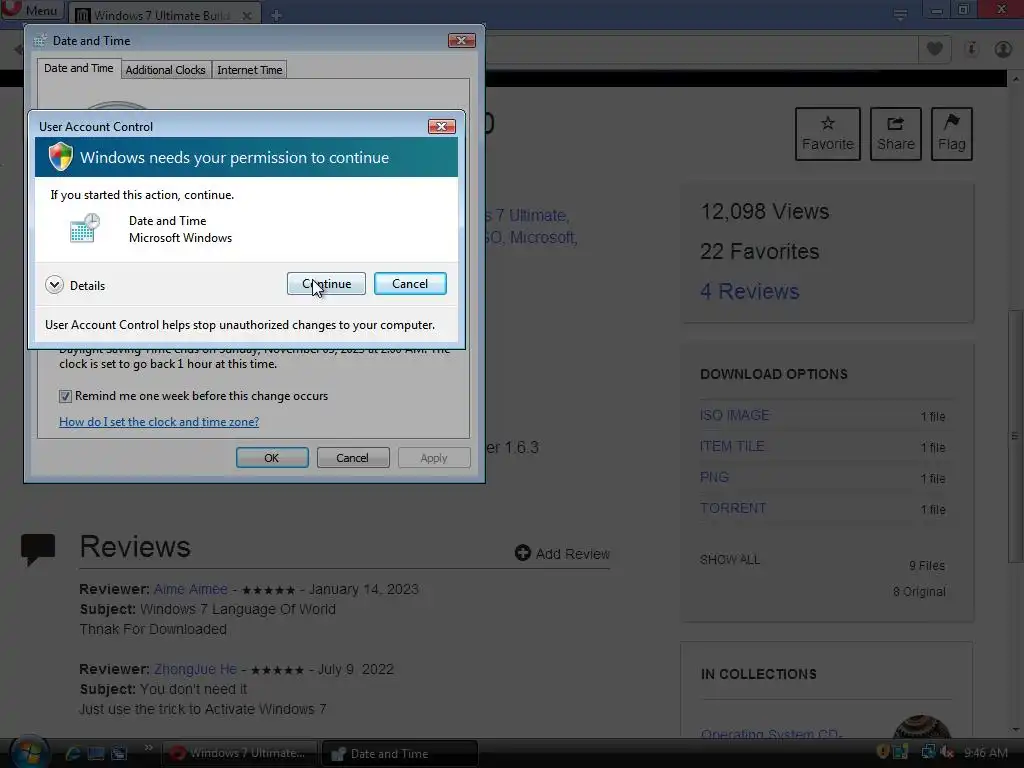Screen dimensions: 1024x768
Task: Click the security alert tray icon
Action: 882,752
